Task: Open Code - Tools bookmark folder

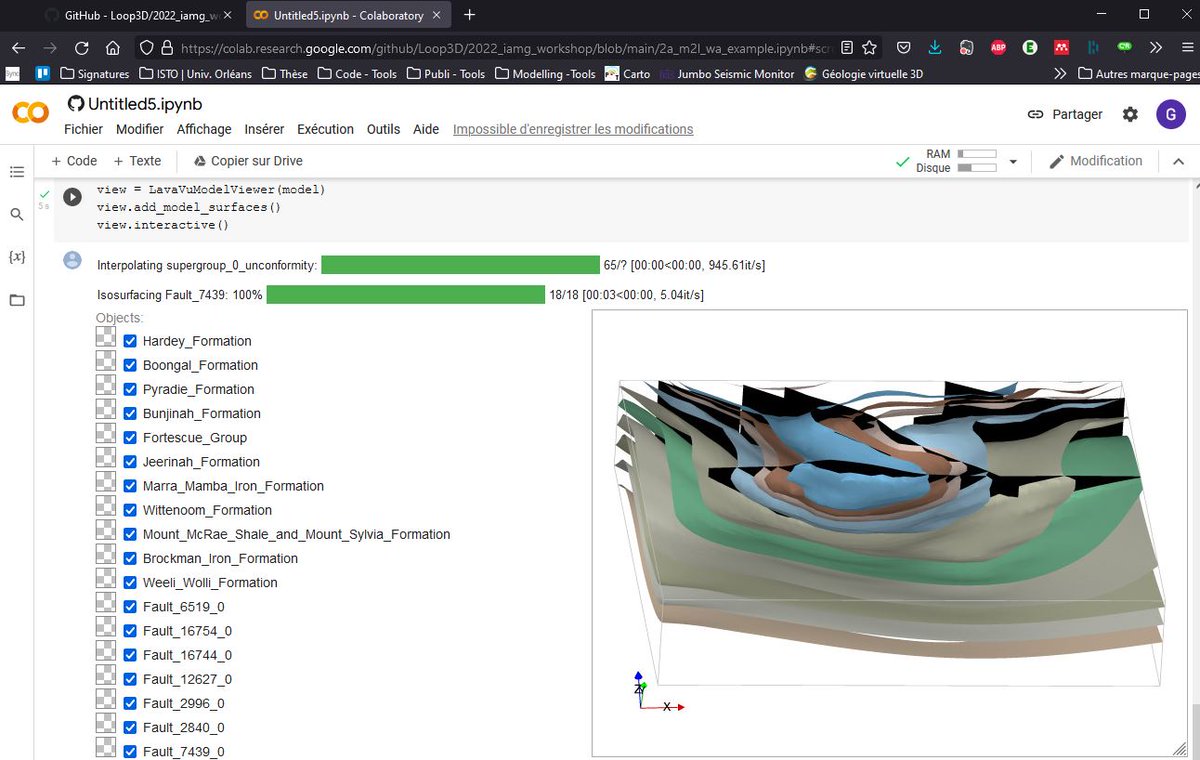Action: pos(357,74)
